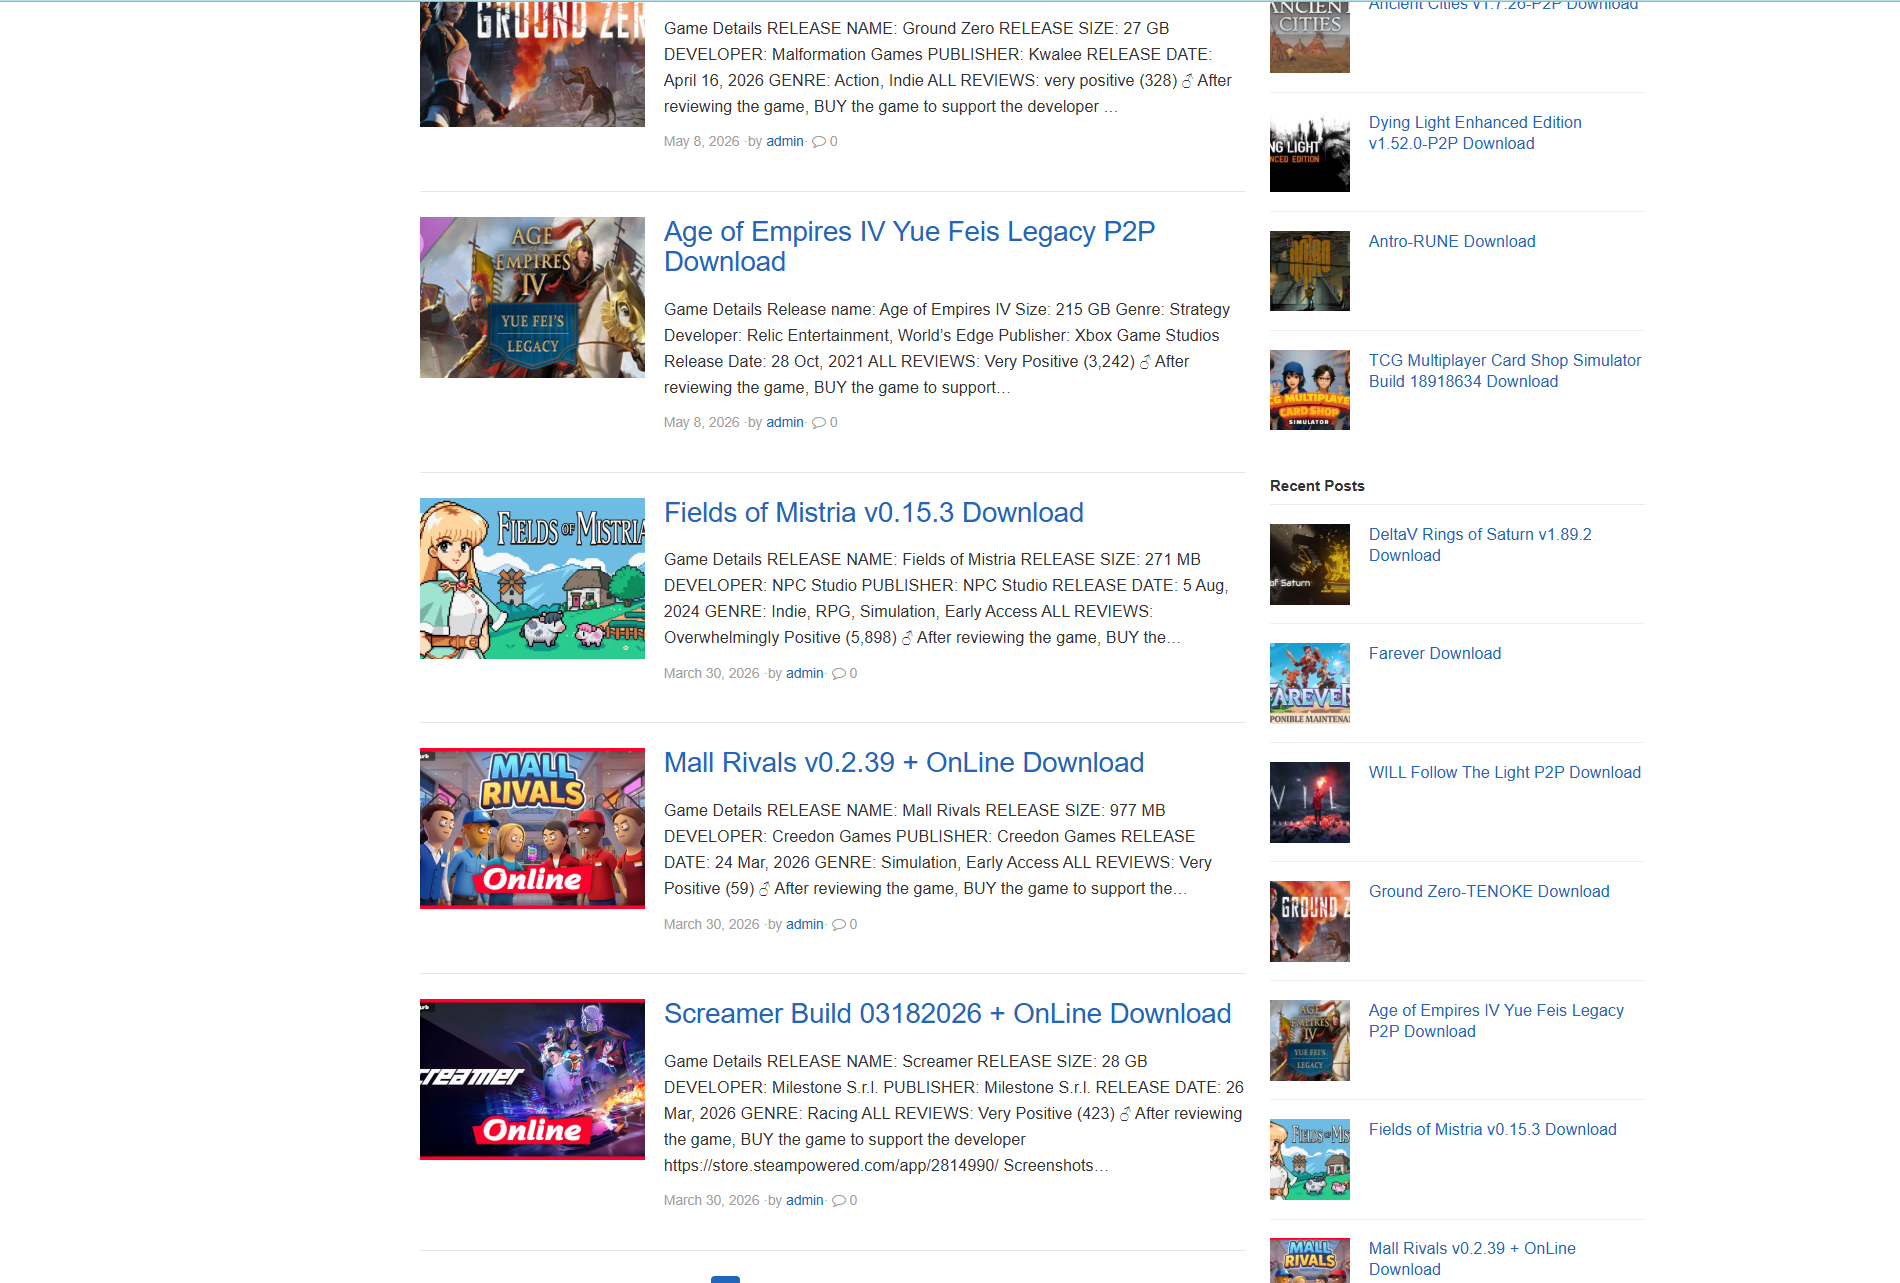Image resolution: width=1900 pixels, height=1283 pixels.
Task: Click comment bubble icon under Age of Empires IV excerpt
Action: [x=819, y=423]
